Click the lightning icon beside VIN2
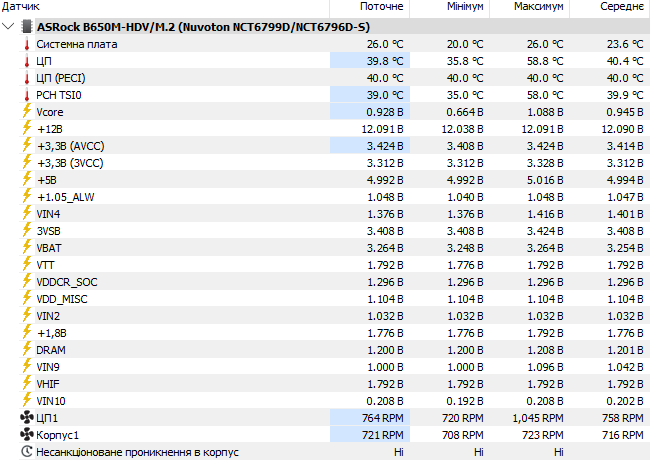 tap(27, 315)
